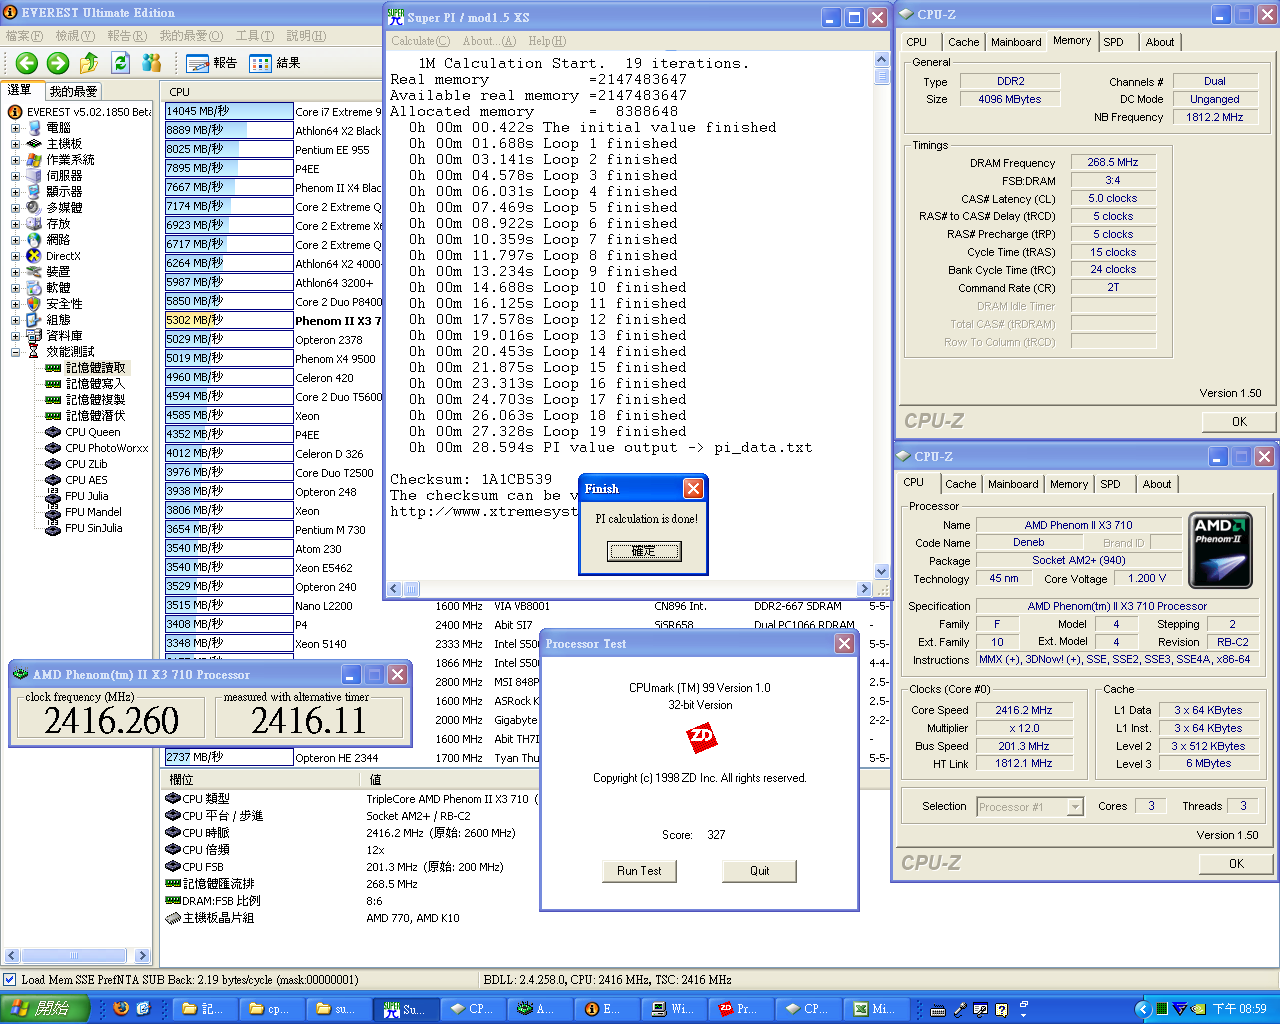Open Firefox from the quick launch bar
This screenshot has height=1024, width=1280.
pyautogui.click(x=121, y=1008)
